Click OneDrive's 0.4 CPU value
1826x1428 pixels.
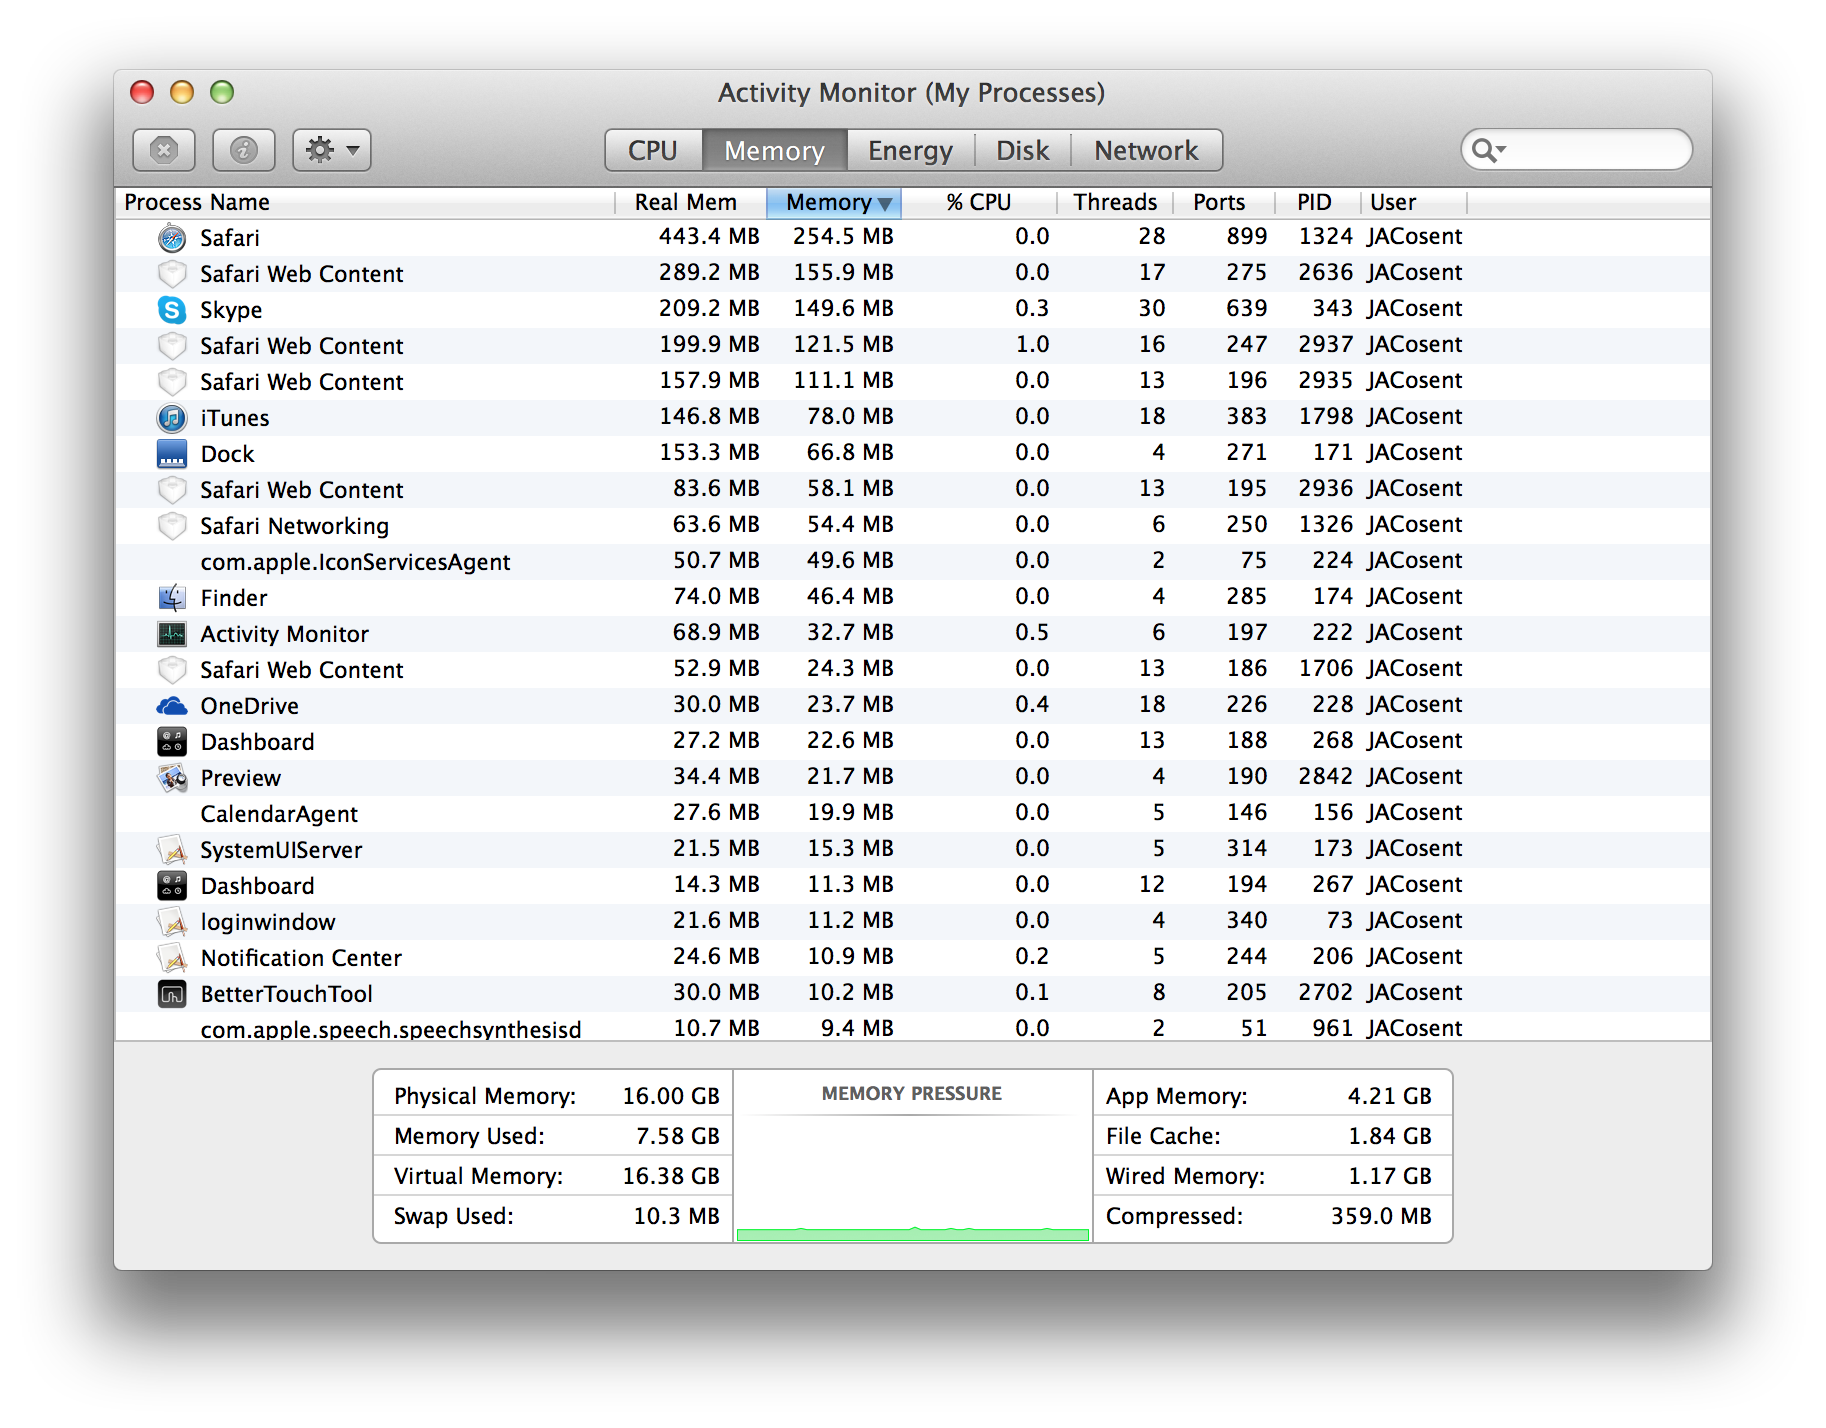click(x=1032, y=705)
